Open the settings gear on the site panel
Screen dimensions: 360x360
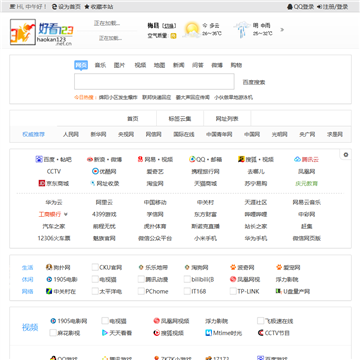346,155
